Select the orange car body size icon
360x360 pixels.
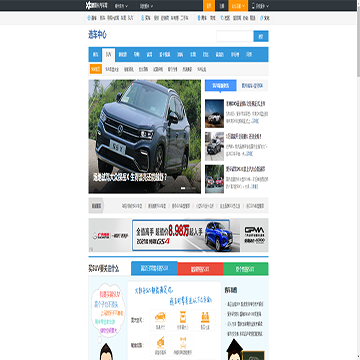(160, 317)
